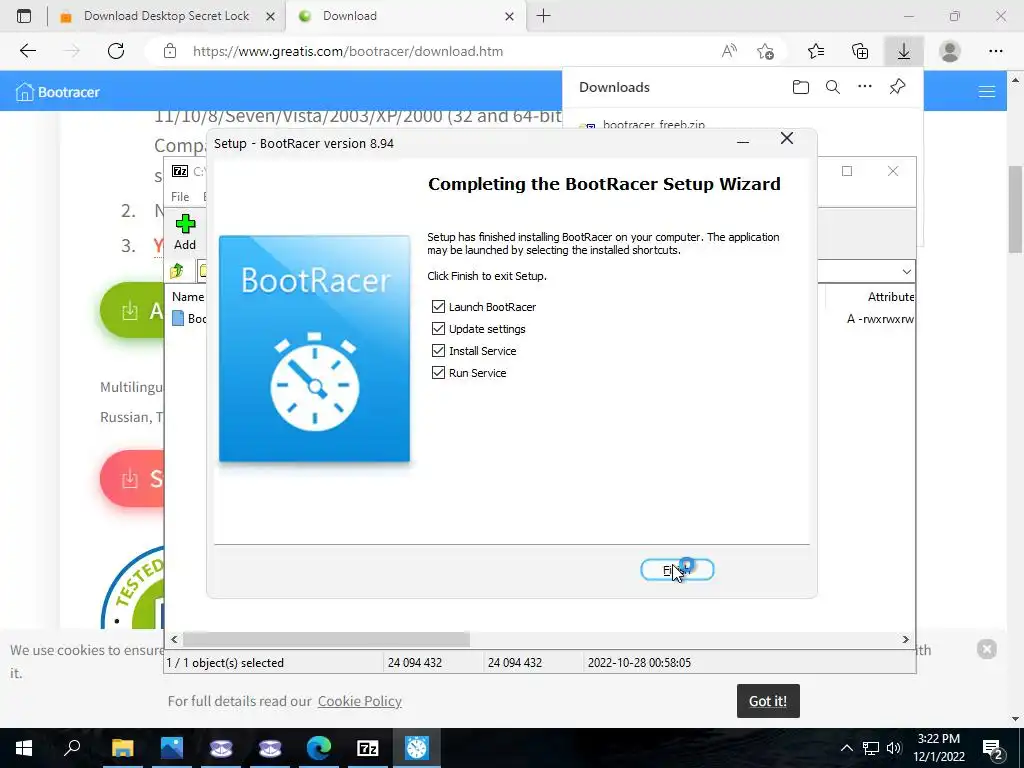Close the 7-Zip window
Viewport: 1024px width, 768px height.
coord(893,171)
